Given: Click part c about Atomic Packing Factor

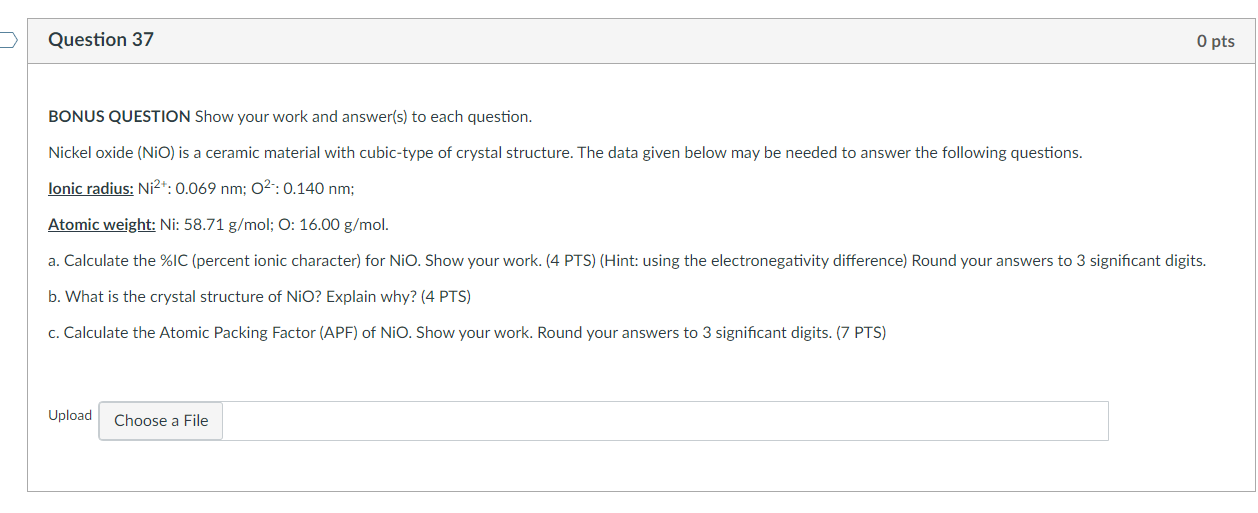Looking at the screenshot, I should [x=467, y=333].
